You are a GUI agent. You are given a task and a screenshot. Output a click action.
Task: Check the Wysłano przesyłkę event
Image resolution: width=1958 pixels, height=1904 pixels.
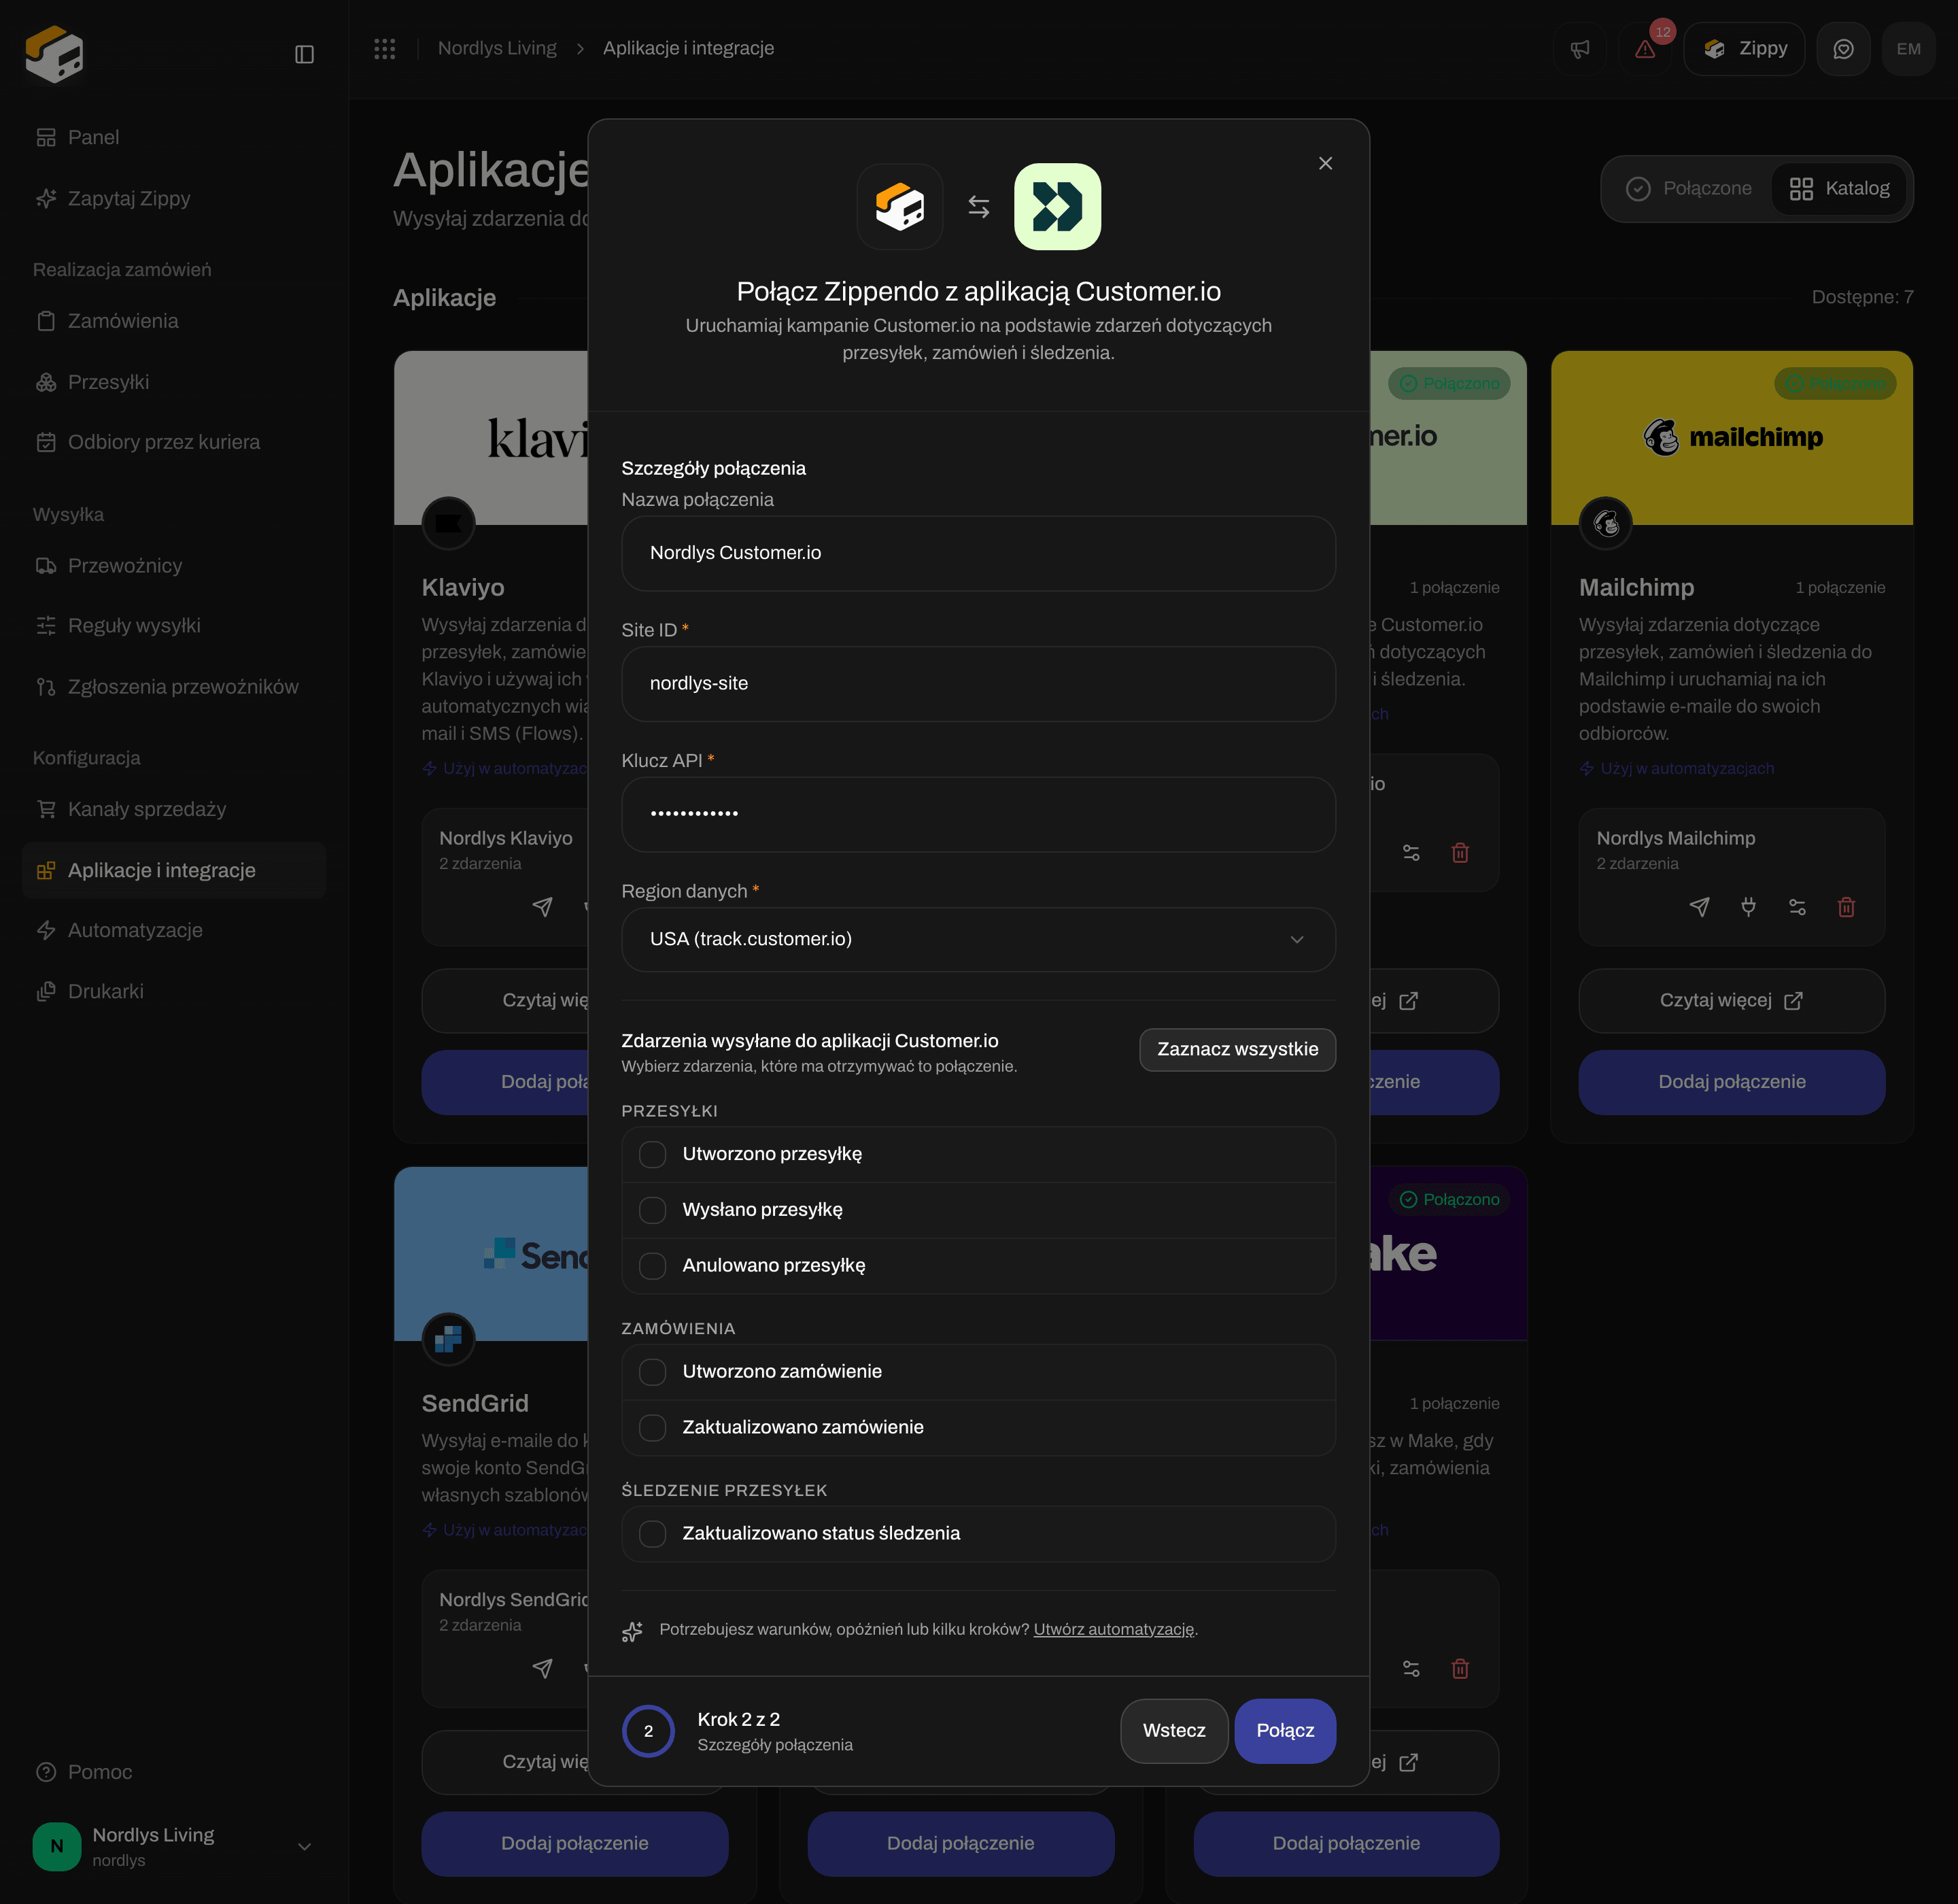point(653,1210)
